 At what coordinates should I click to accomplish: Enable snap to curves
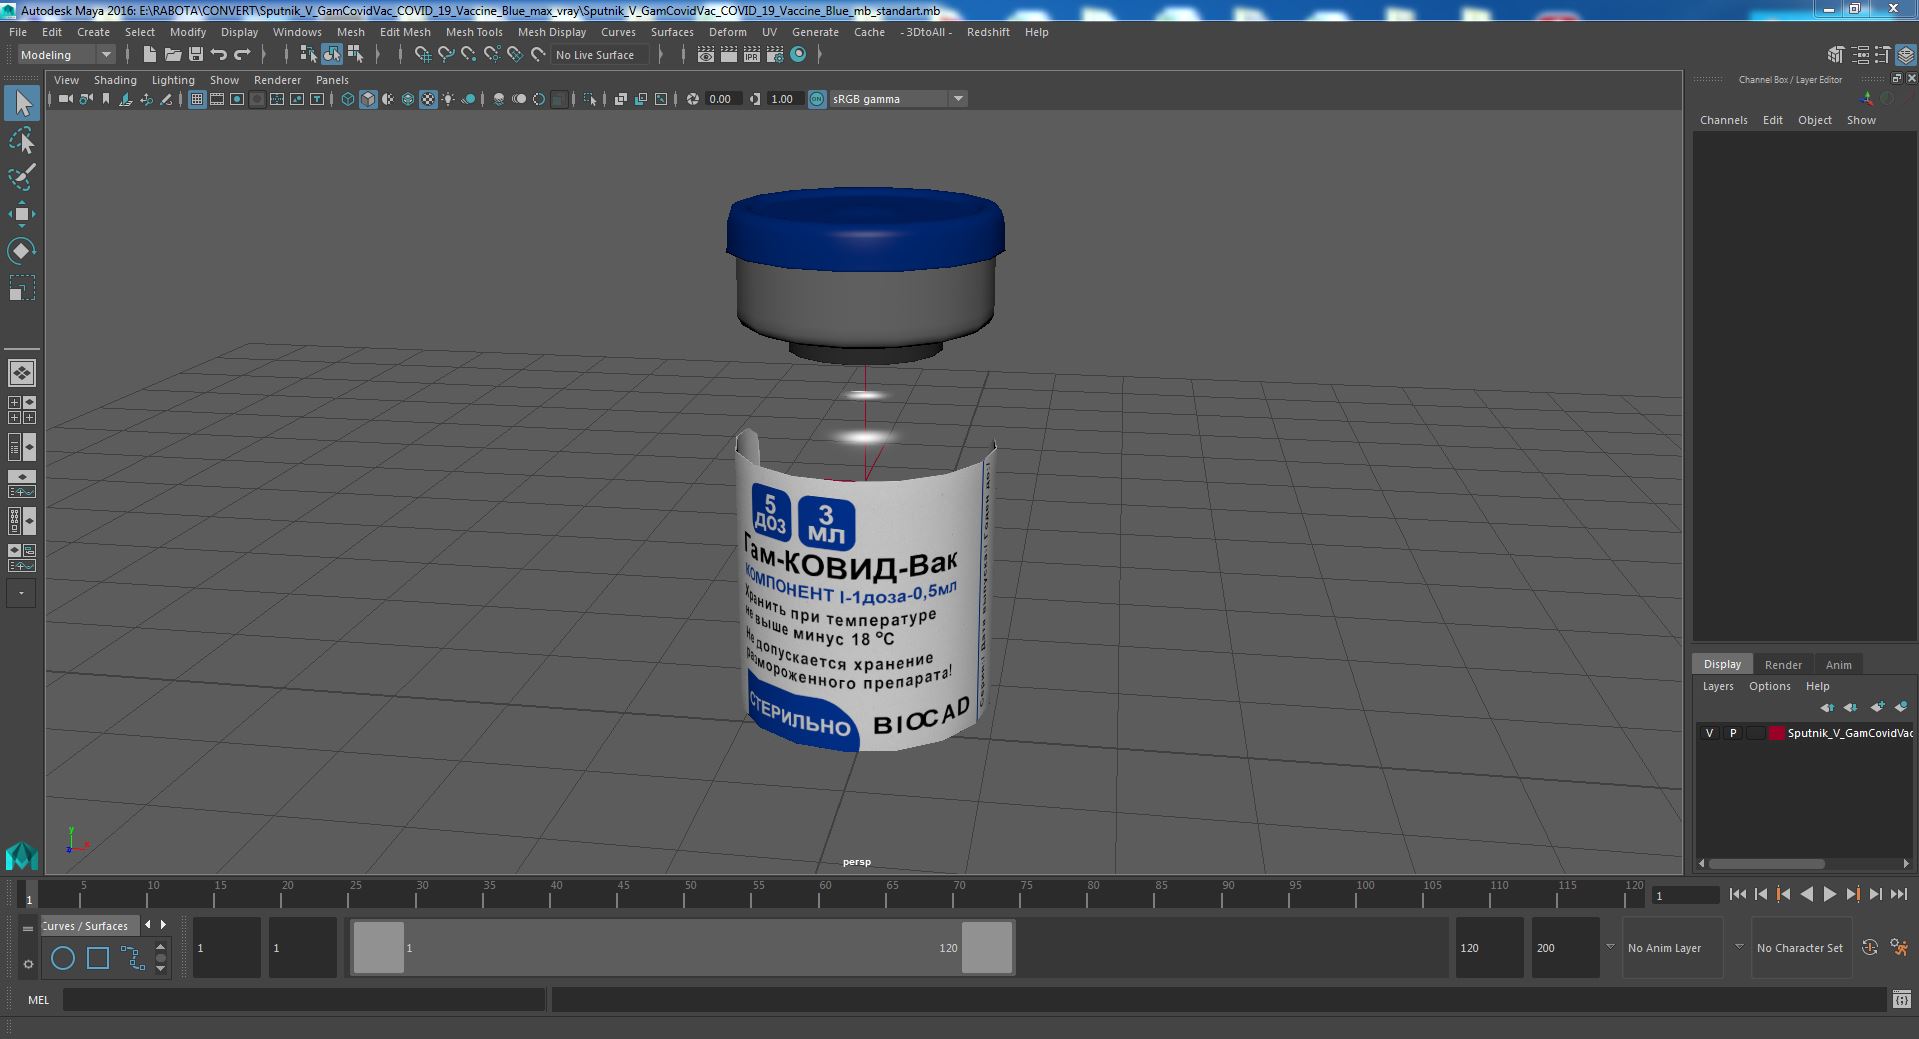coord(446,55)
